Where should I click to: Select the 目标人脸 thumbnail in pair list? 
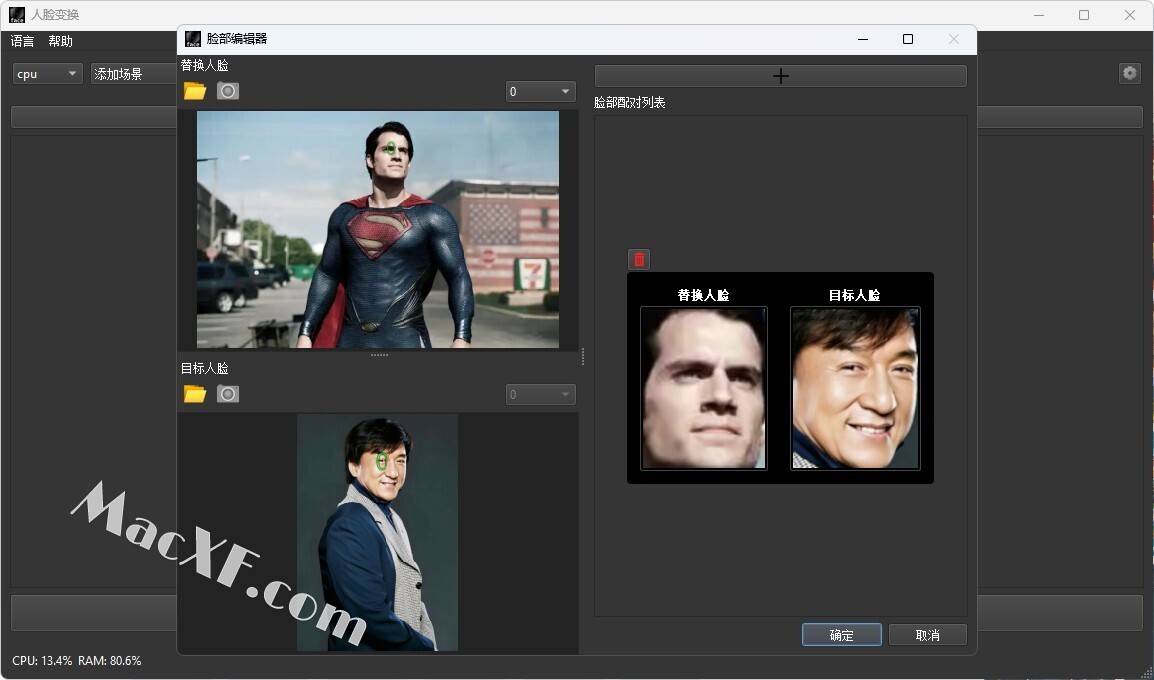pos(855,388)
